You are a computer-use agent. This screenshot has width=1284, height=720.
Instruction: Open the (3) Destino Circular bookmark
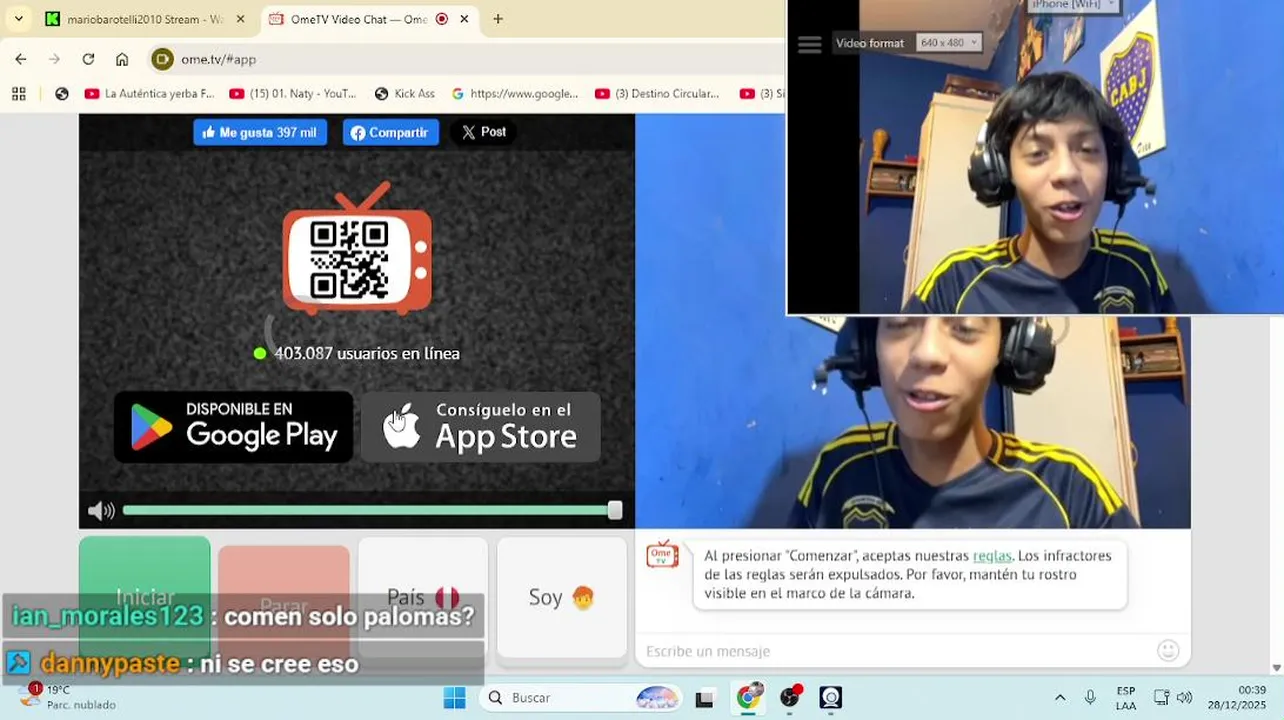point(658,93)
